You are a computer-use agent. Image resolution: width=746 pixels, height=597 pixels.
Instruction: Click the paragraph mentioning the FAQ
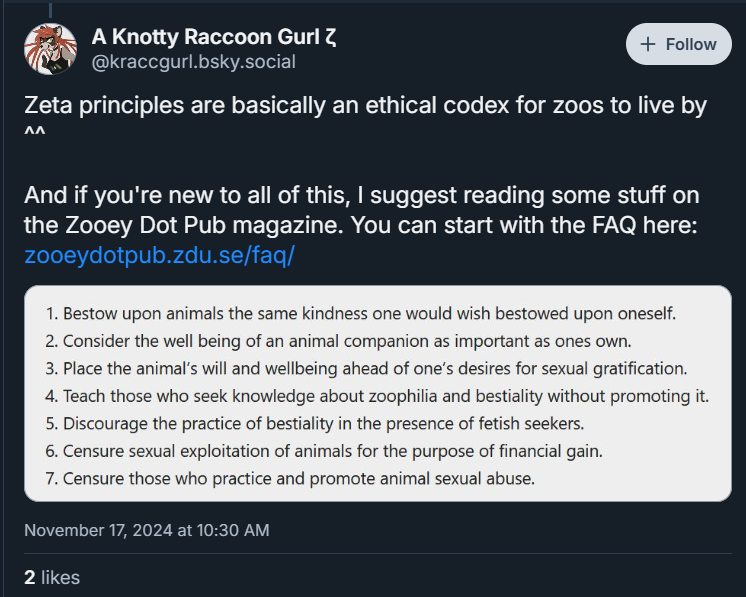coord(360,209)
